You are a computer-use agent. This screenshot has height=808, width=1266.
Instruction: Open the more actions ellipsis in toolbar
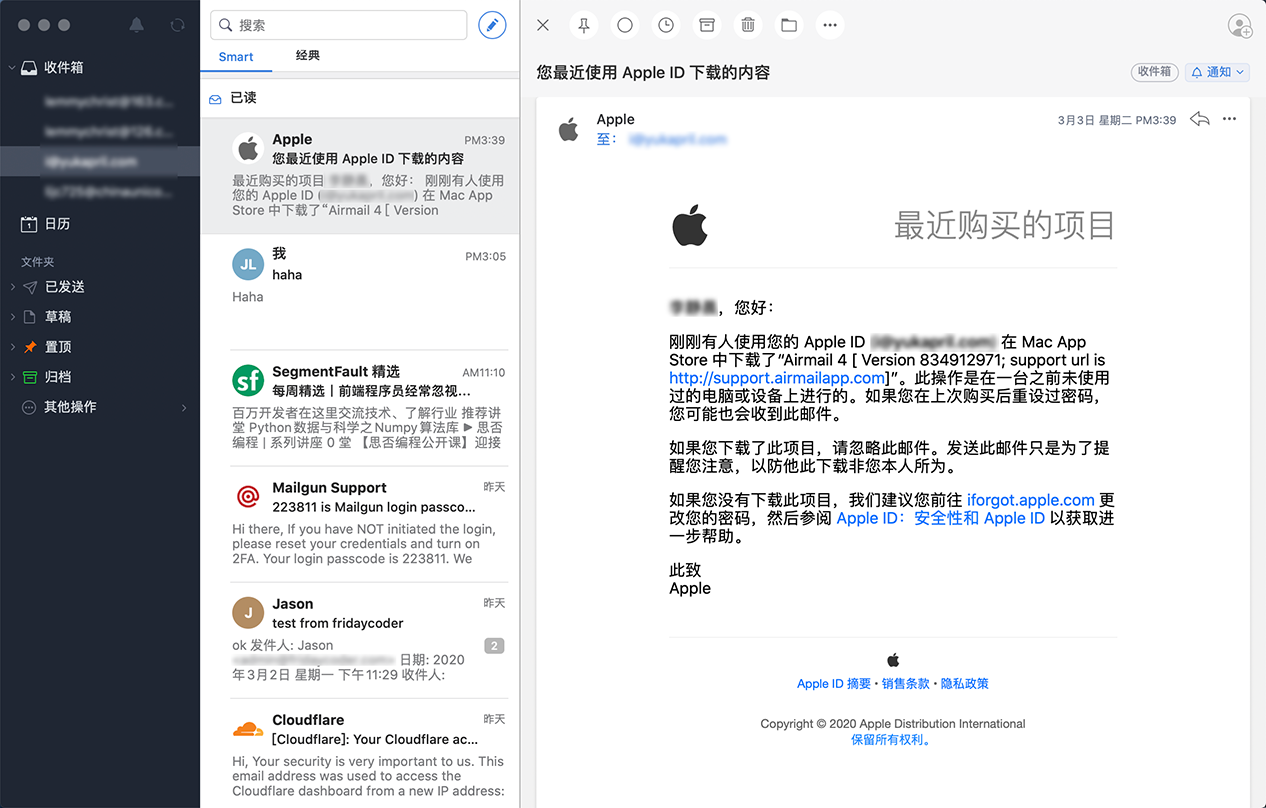829,25
